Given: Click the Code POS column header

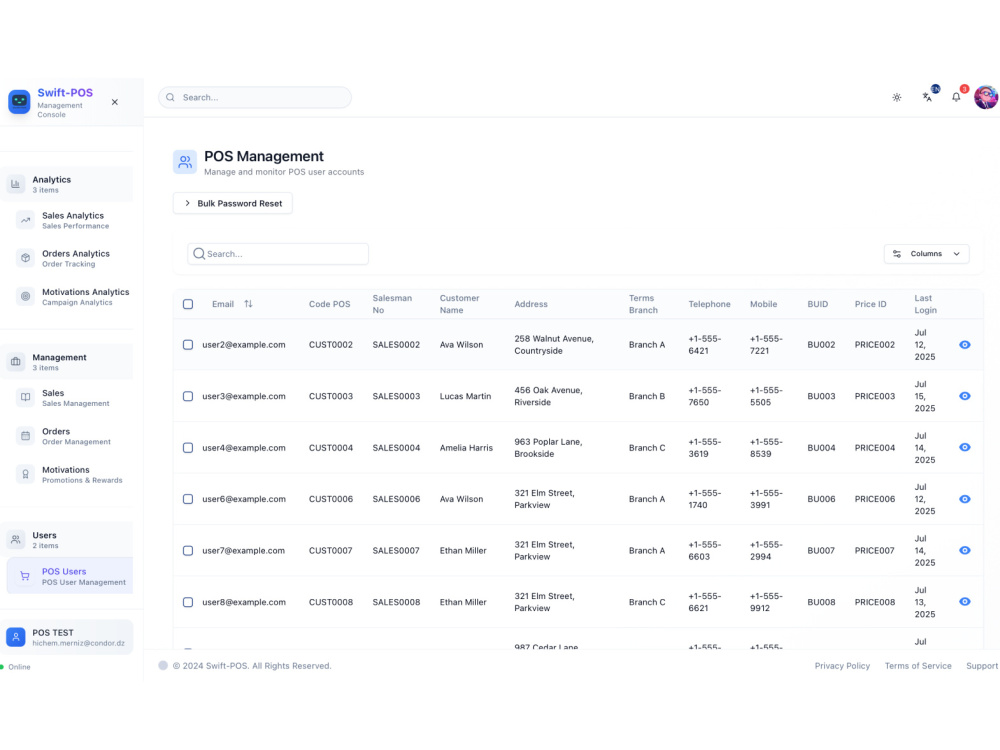Looking at the screenshot, I should coord(330,304).
